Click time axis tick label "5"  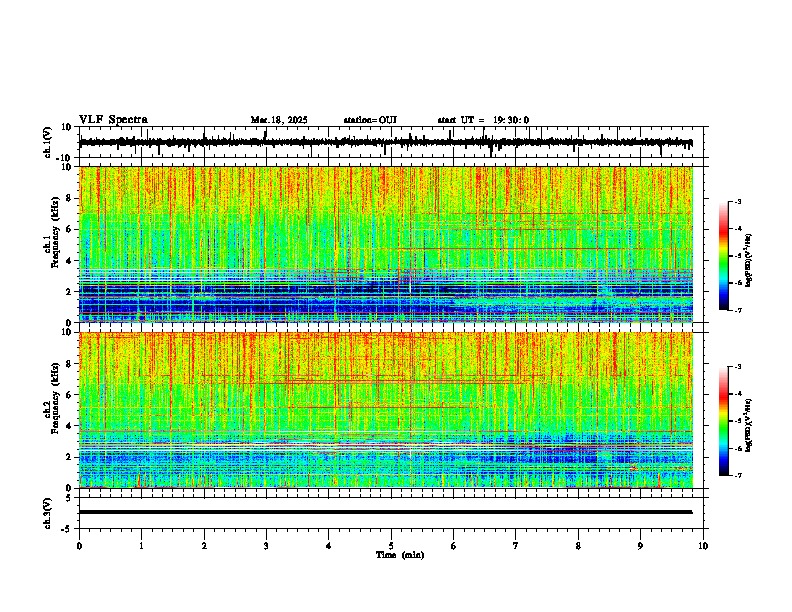391,546
